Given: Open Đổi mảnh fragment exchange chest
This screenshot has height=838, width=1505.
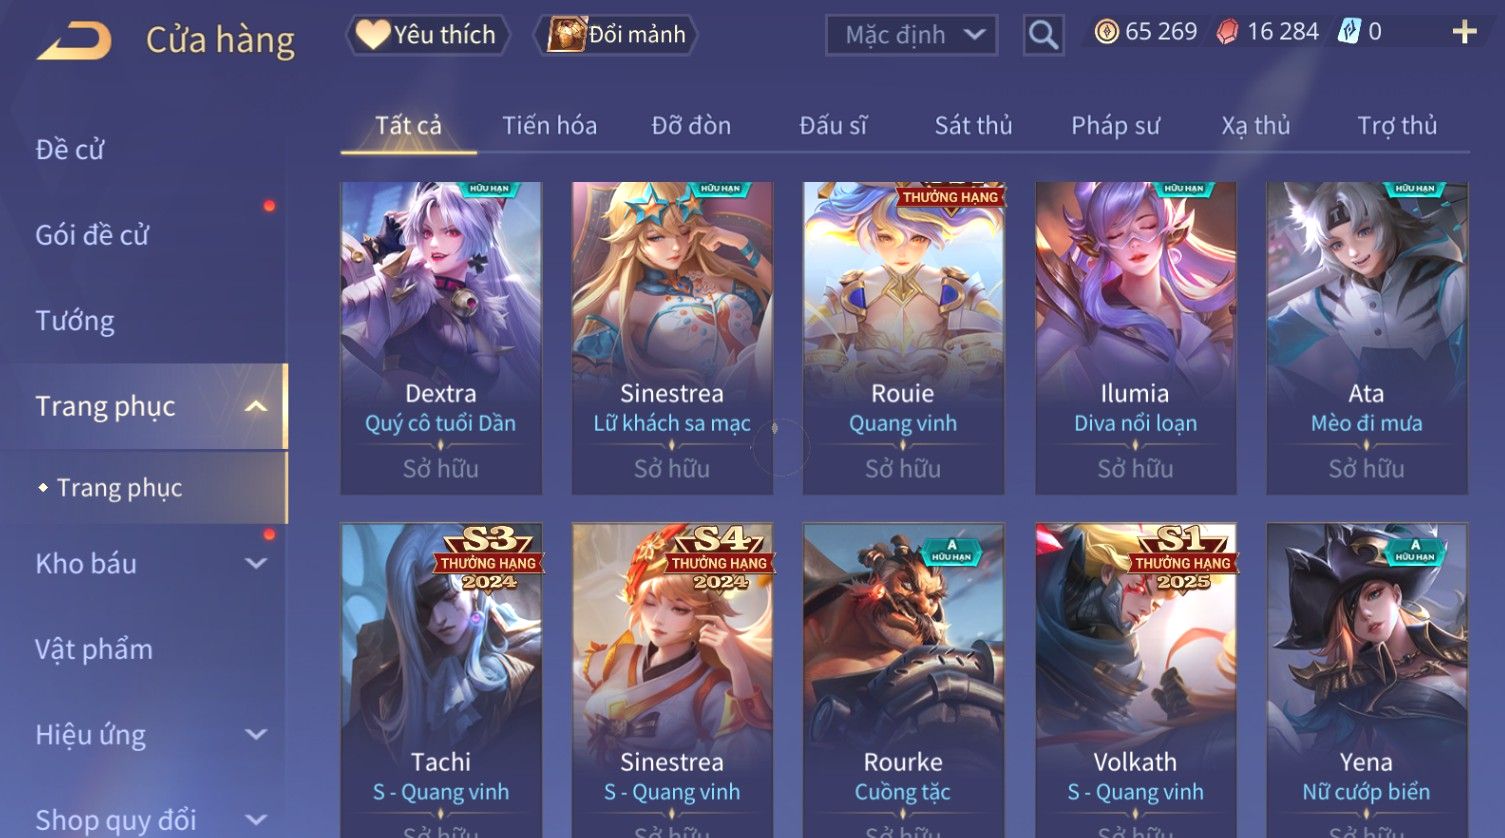Looking at the screenshot, I should 616,35.
